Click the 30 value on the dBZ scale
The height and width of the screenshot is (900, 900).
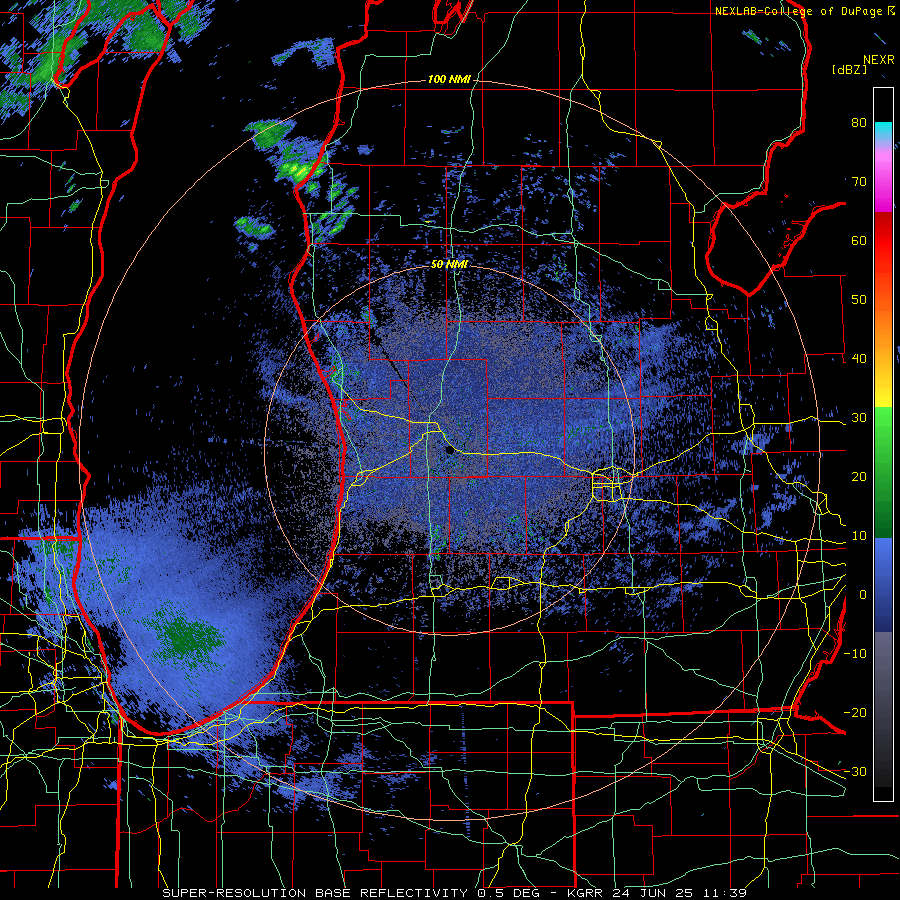click(x=859, y=418)
